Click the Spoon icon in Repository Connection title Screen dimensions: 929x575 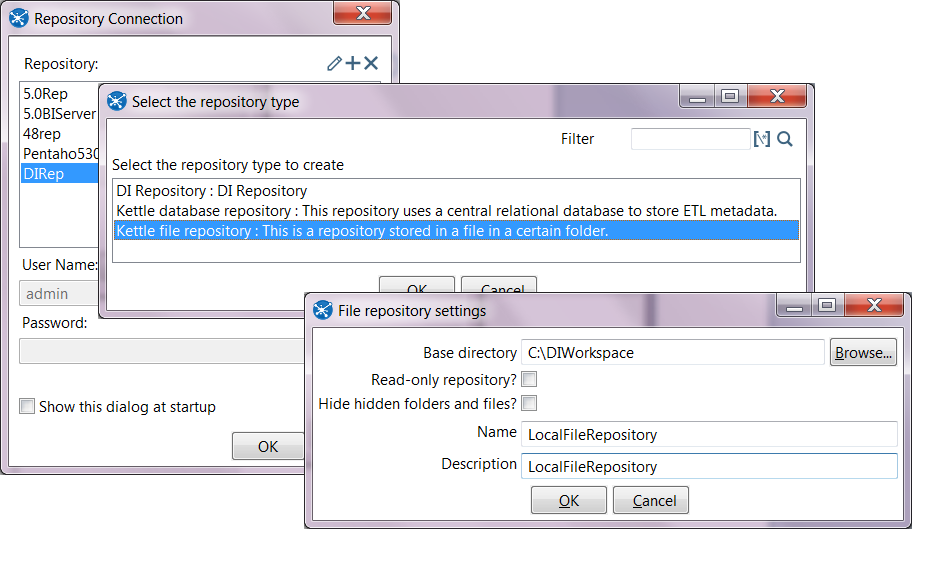pyautogui.click(x=18, y=18)
